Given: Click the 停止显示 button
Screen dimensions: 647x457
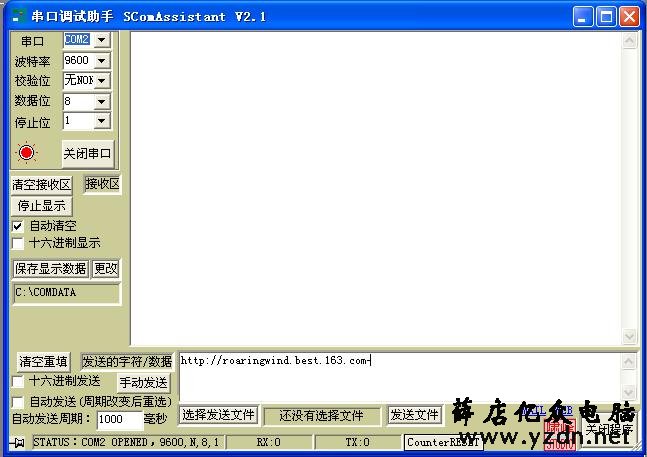Looking at the screenshot, I should click(41, 206).
